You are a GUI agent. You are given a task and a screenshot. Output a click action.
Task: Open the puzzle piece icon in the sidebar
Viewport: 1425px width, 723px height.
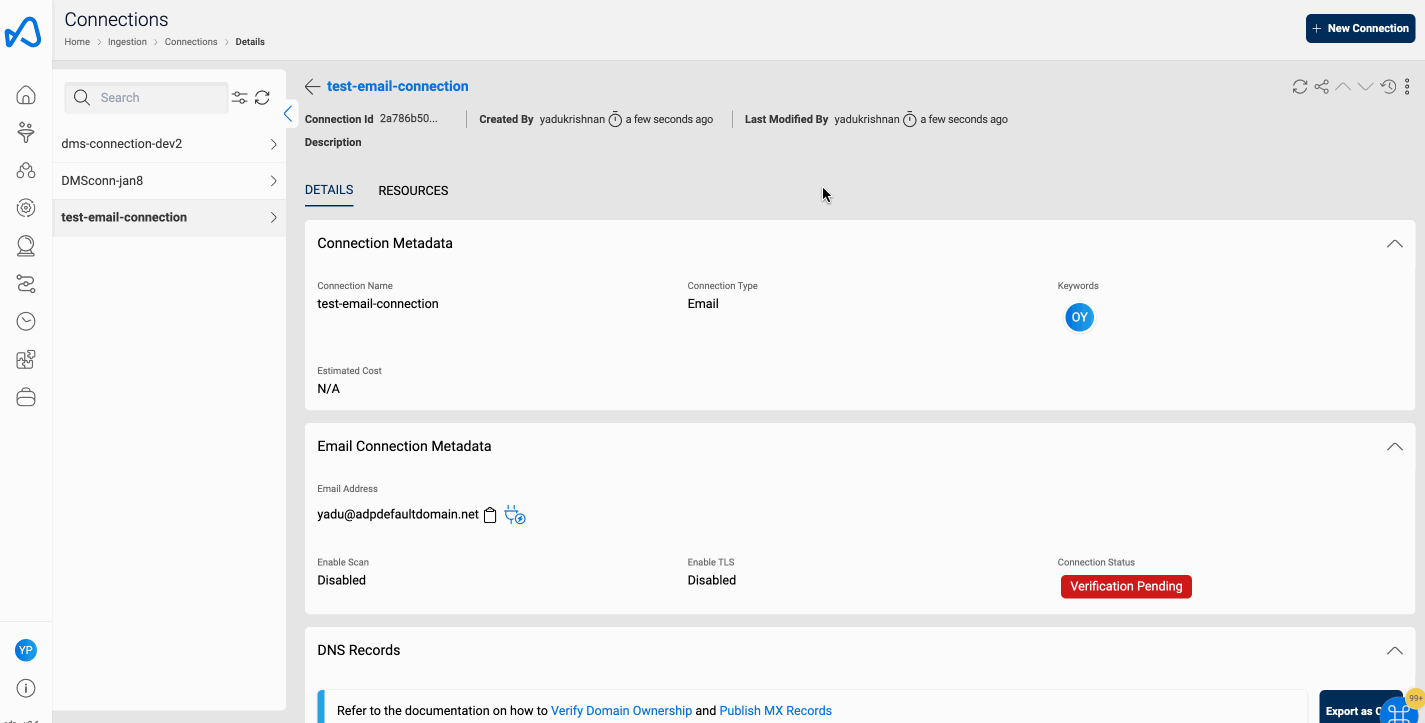(x=26, y=360)
